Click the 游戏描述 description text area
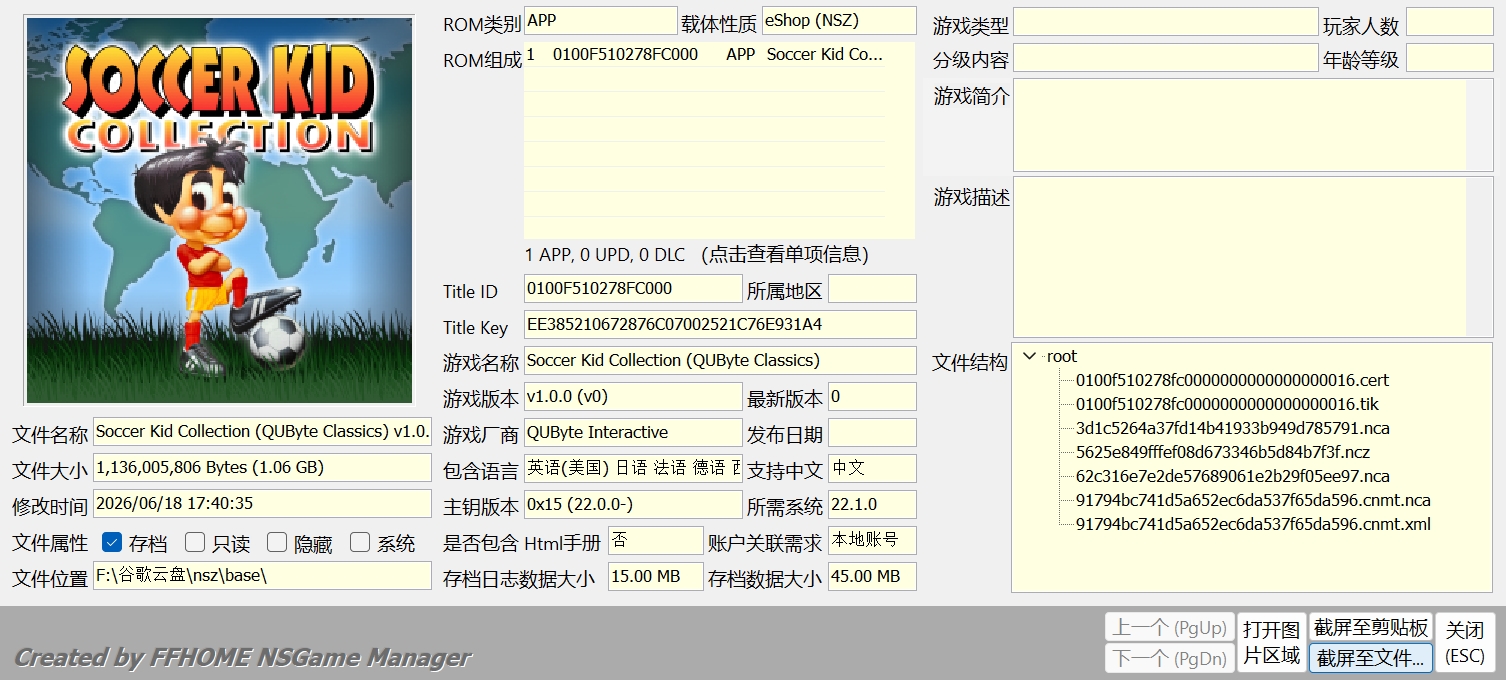This screenshot has height=680, width=1506. (x=1253, y=257)
